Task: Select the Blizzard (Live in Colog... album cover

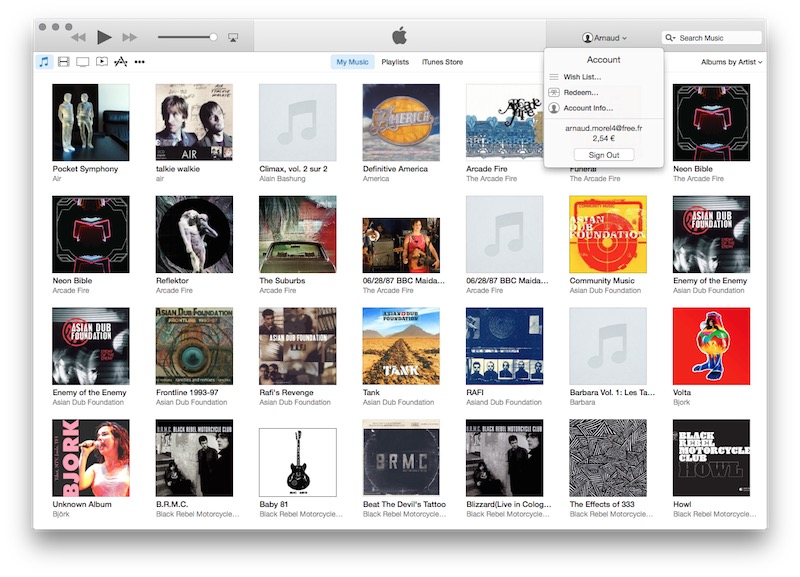Action: pos(505,458)
